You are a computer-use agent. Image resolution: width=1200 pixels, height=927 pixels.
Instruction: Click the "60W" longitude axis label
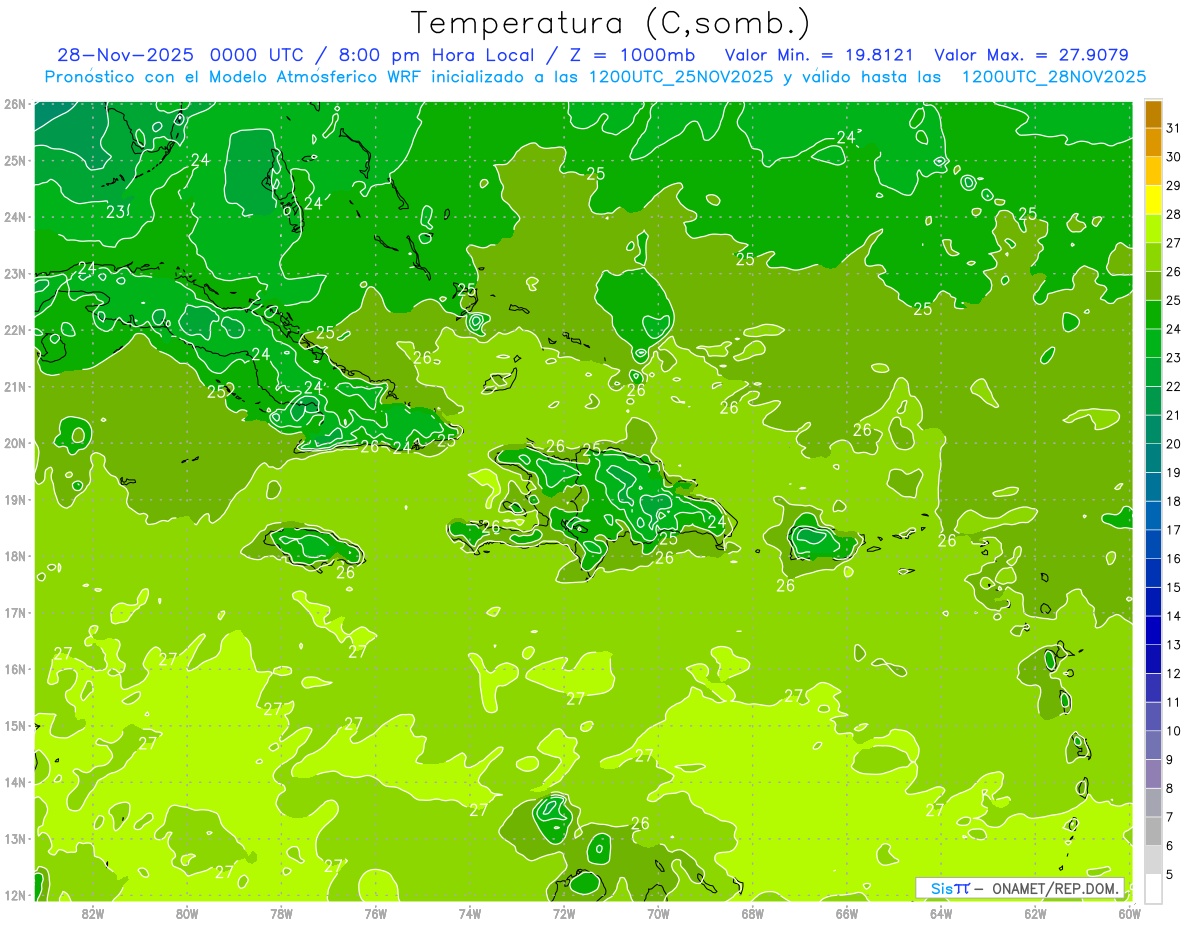pos(1130,913)
